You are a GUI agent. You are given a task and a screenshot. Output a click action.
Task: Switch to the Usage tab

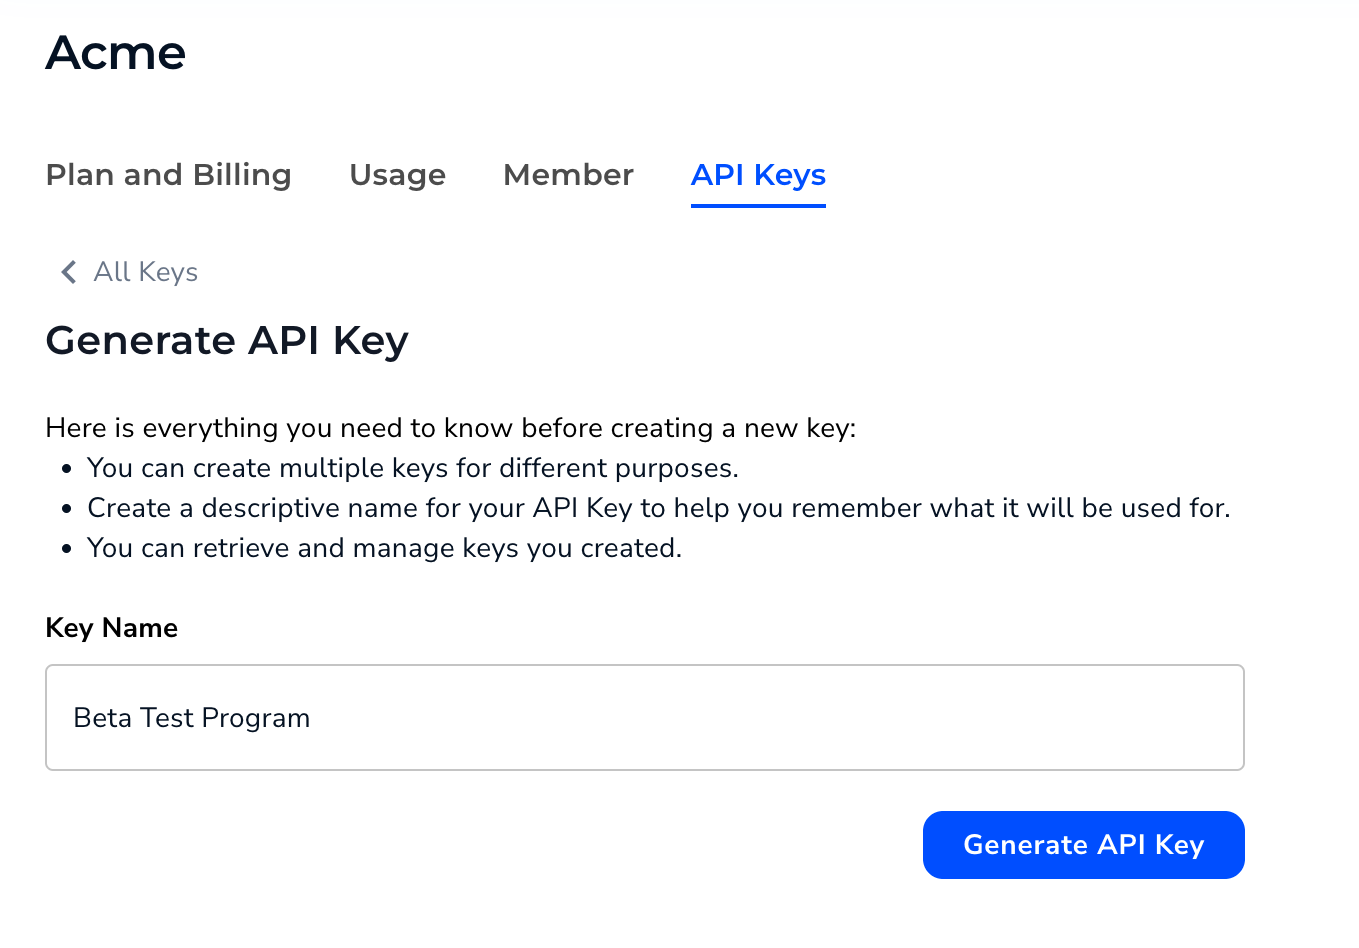pos(397,175)
